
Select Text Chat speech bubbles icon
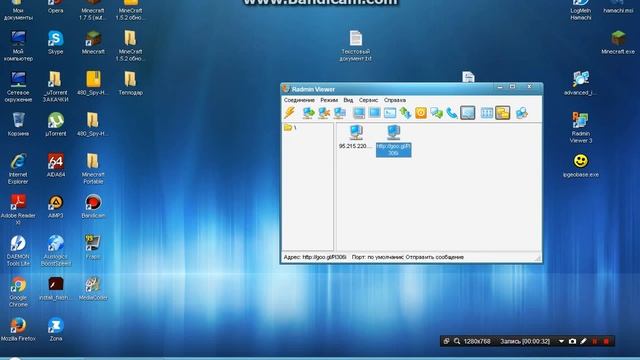click(x=436, y=113)
